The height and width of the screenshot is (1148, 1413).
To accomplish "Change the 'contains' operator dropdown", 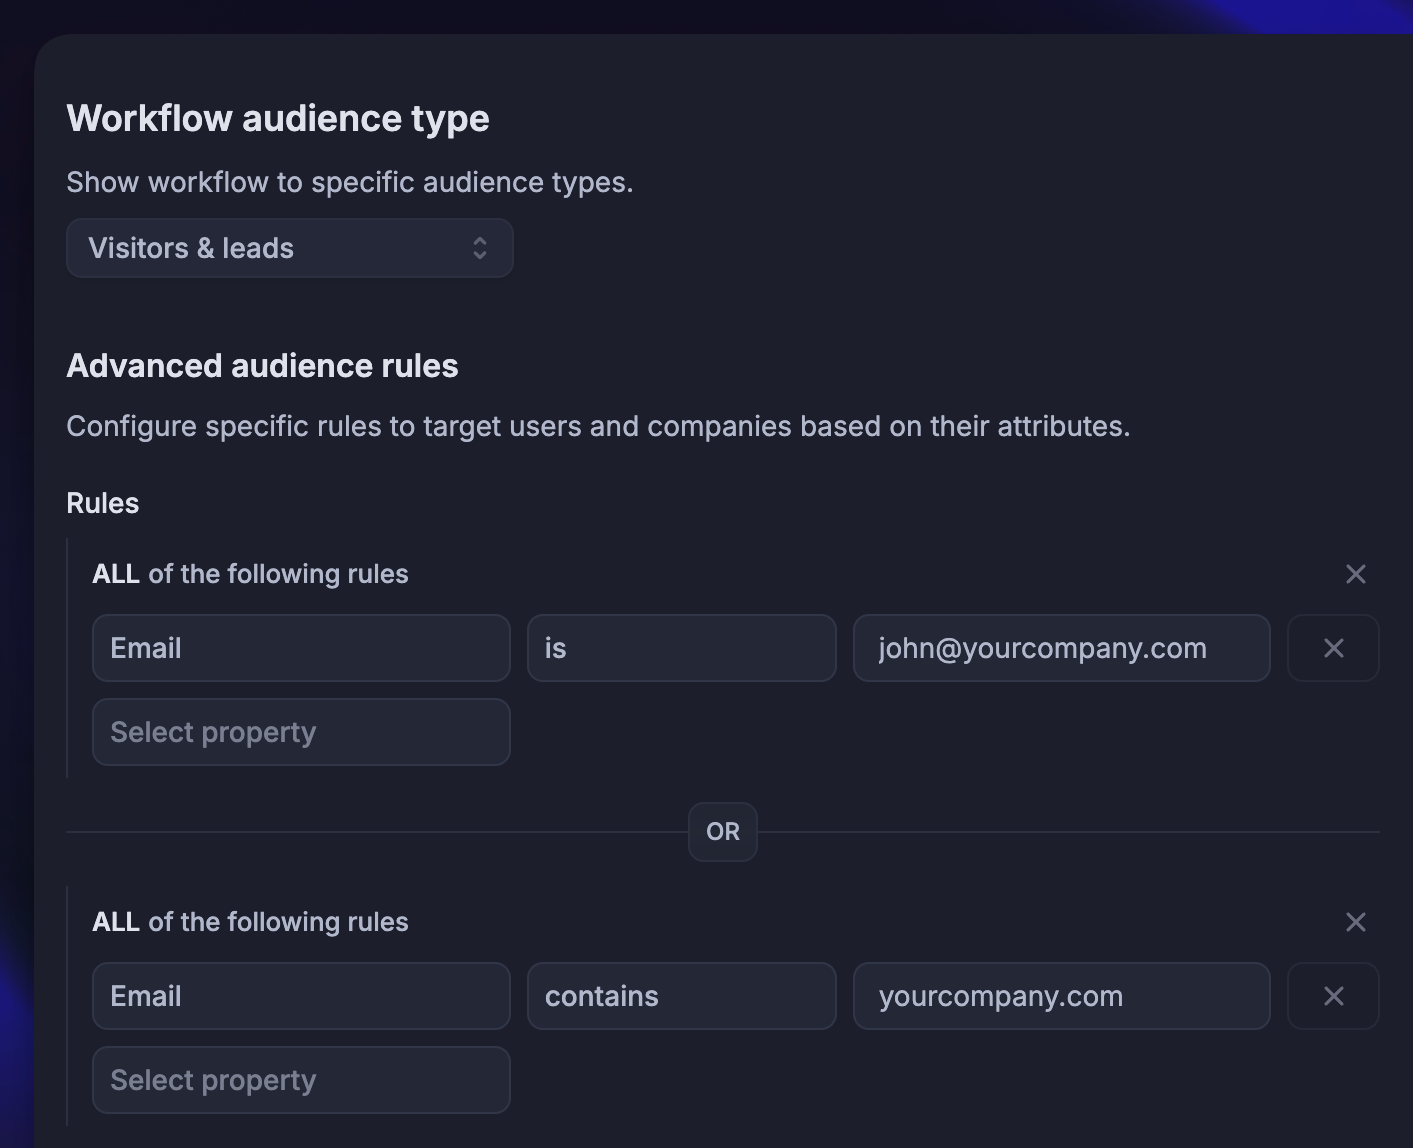I will [x=681, y=996].
